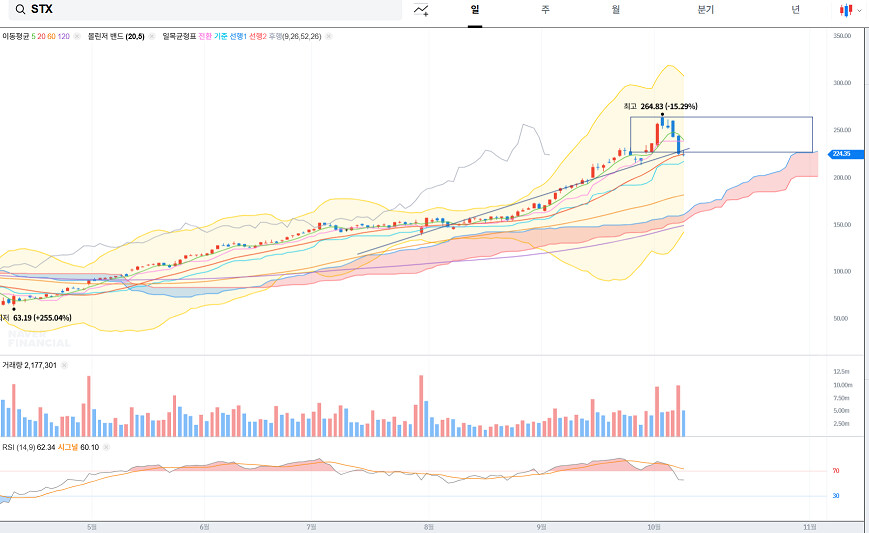Click the 2.50m volume axis label

[x=841, y=424]
